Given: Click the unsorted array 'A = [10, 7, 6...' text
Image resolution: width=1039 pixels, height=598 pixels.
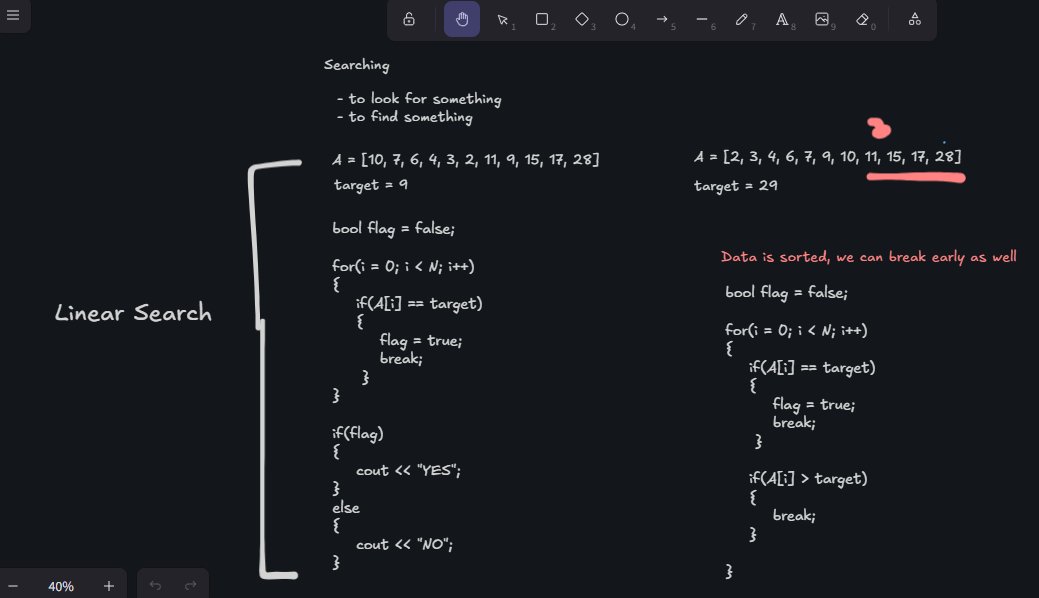Looking at the screenshot, I should point(466,159).
